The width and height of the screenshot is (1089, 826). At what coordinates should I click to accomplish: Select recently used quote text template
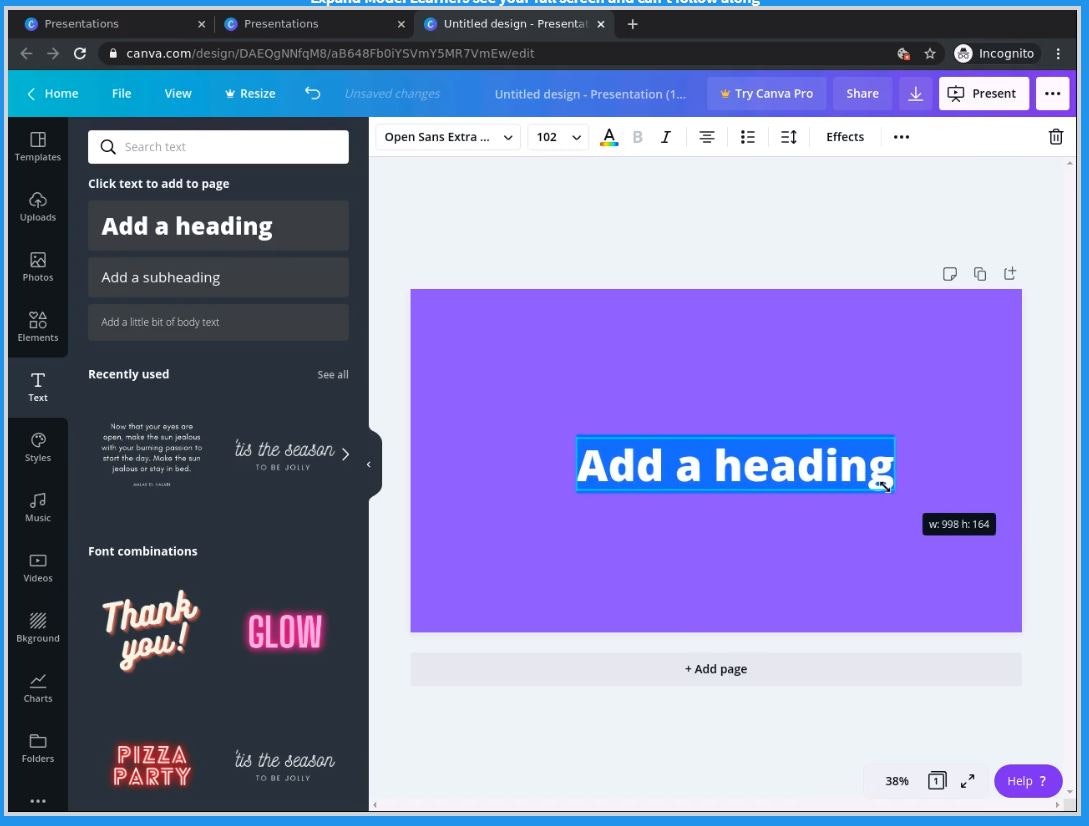pyautogui.click(x=151, y=454)
